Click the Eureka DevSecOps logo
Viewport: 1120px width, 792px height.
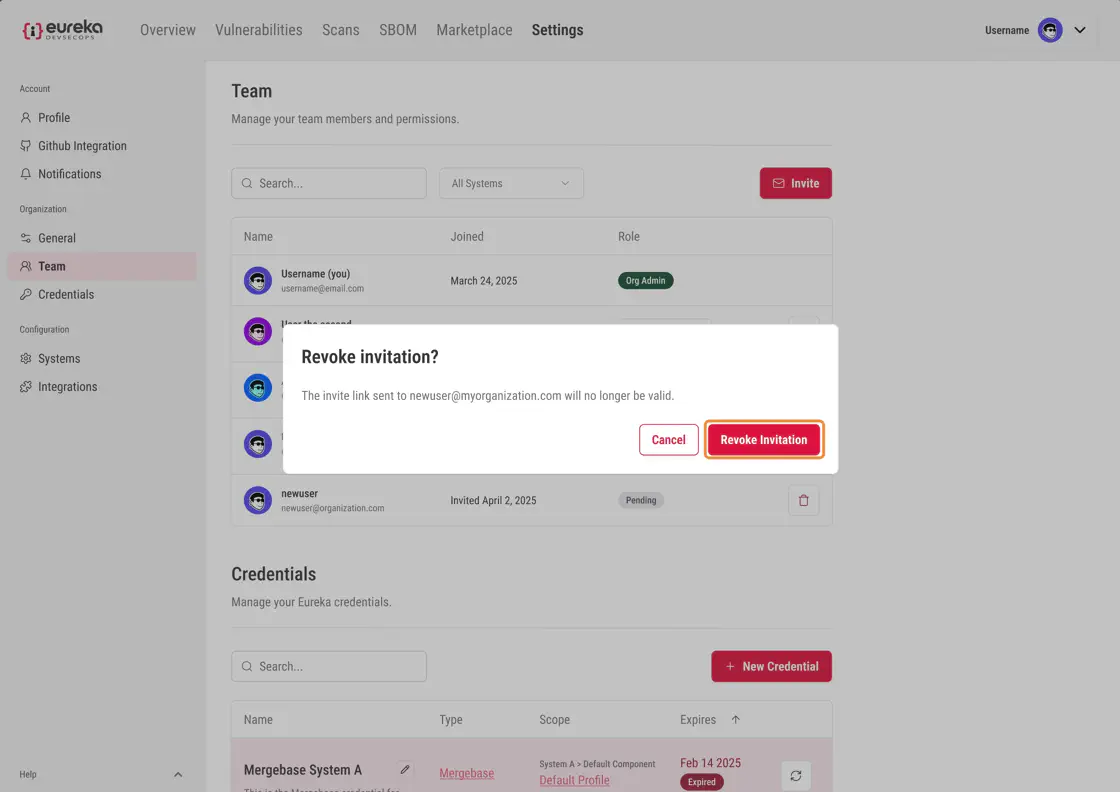[x=62, y=30]
